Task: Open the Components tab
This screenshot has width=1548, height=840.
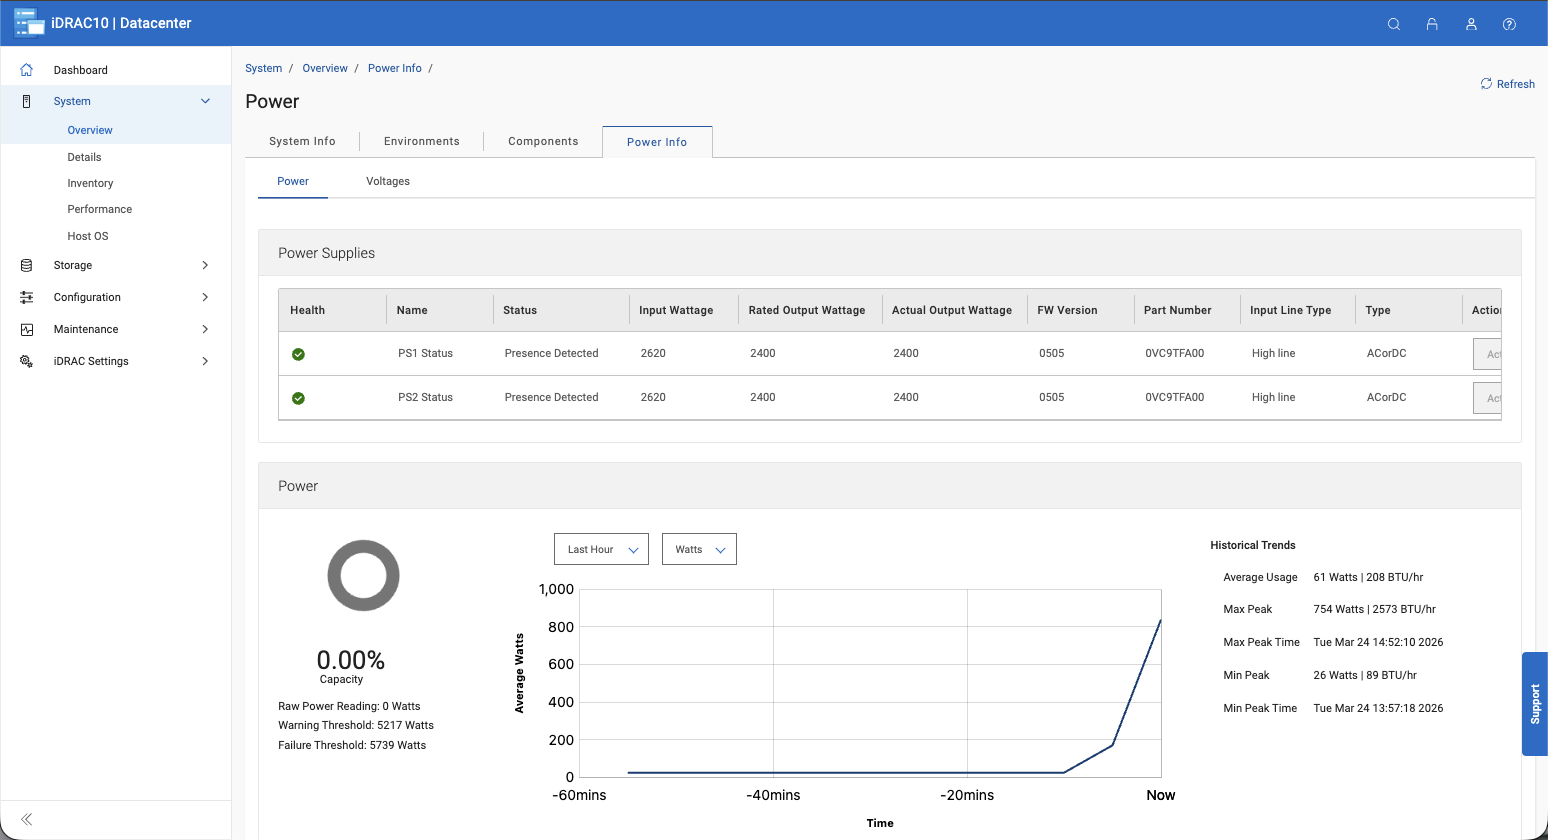Action: 543,141
